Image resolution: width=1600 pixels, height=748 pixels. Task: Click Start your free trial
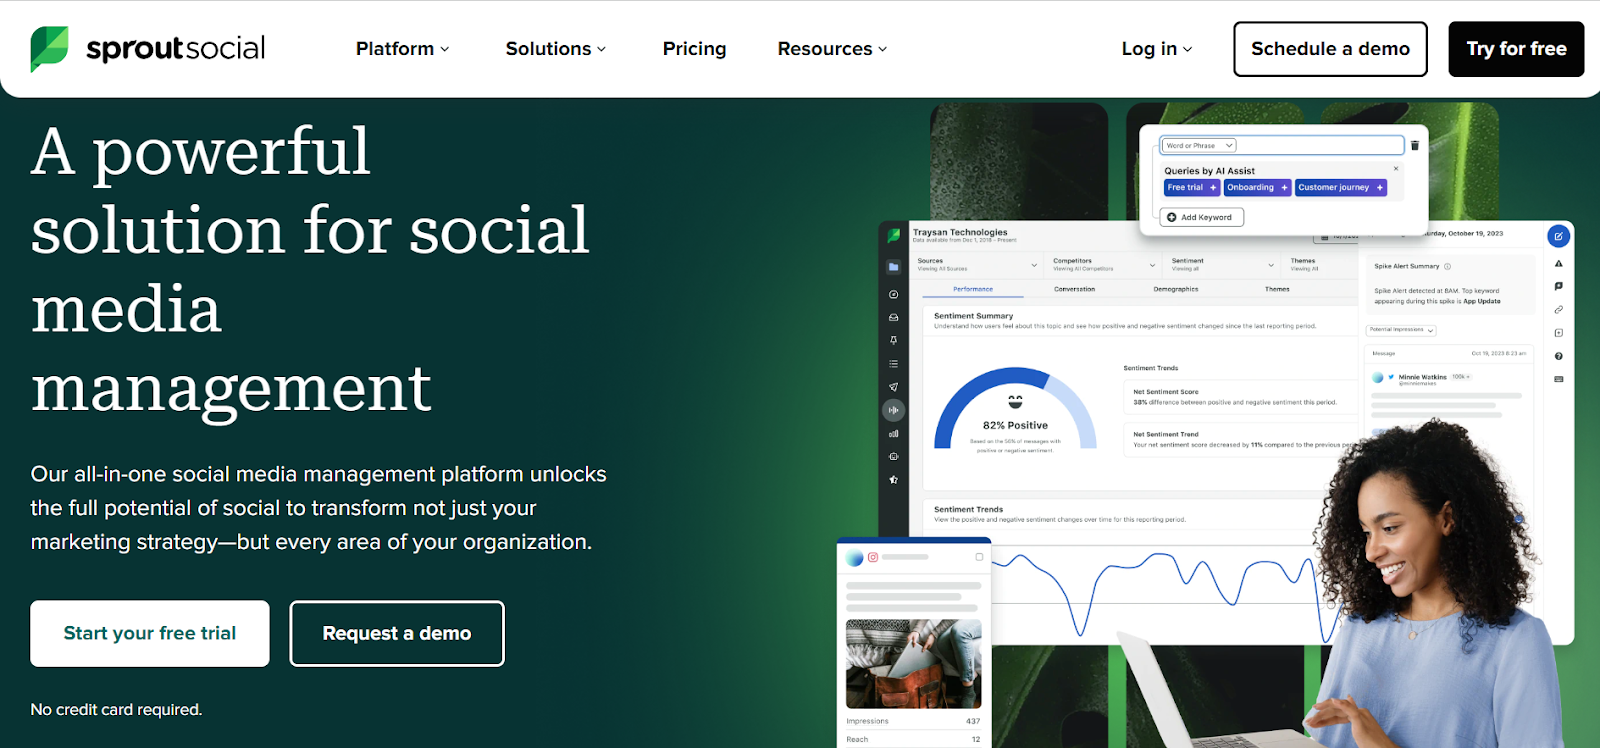click(x=150, y=633)
